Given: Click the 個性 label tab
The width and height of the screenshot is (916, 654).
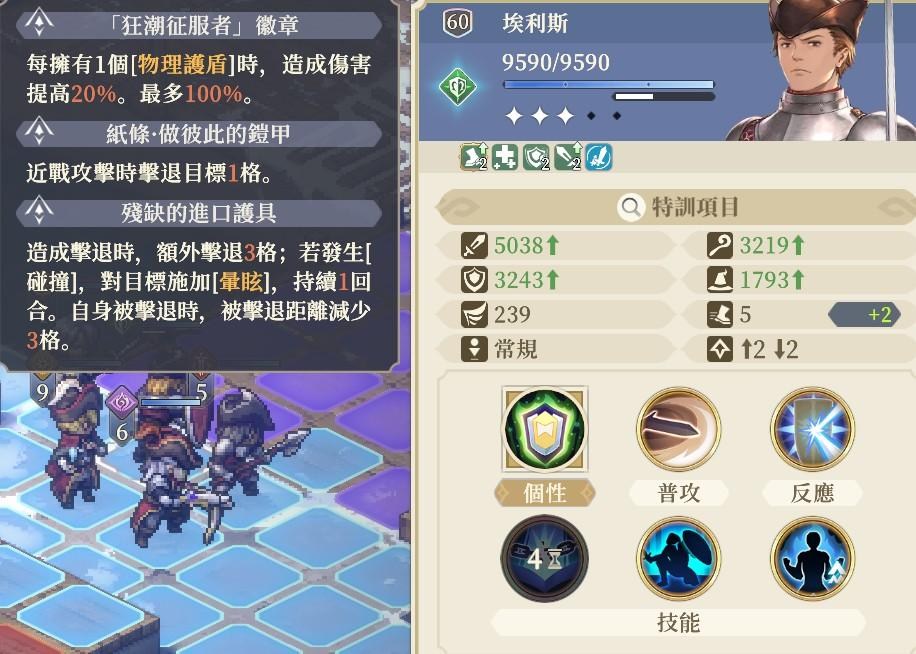Looking at the screenshot, I should click(544, 493).
